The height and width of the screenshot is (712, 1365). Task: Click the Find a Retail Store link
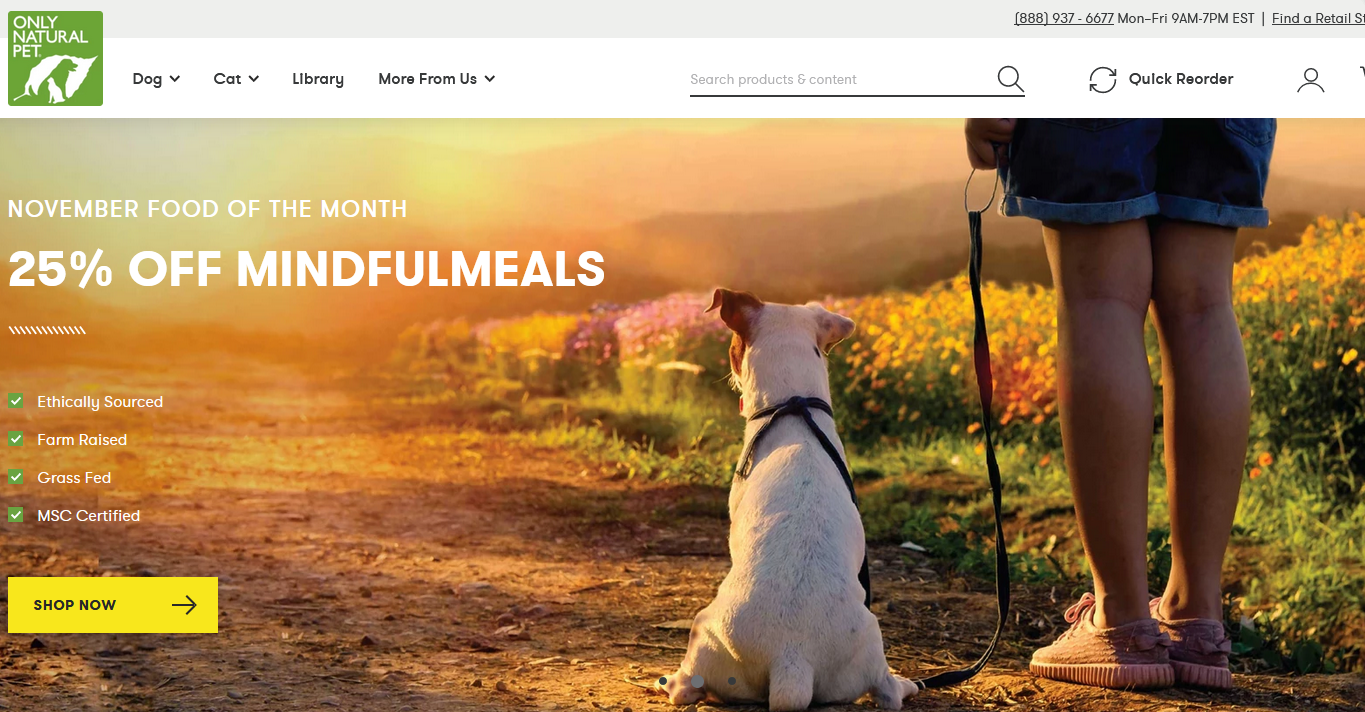point(1318,18)
